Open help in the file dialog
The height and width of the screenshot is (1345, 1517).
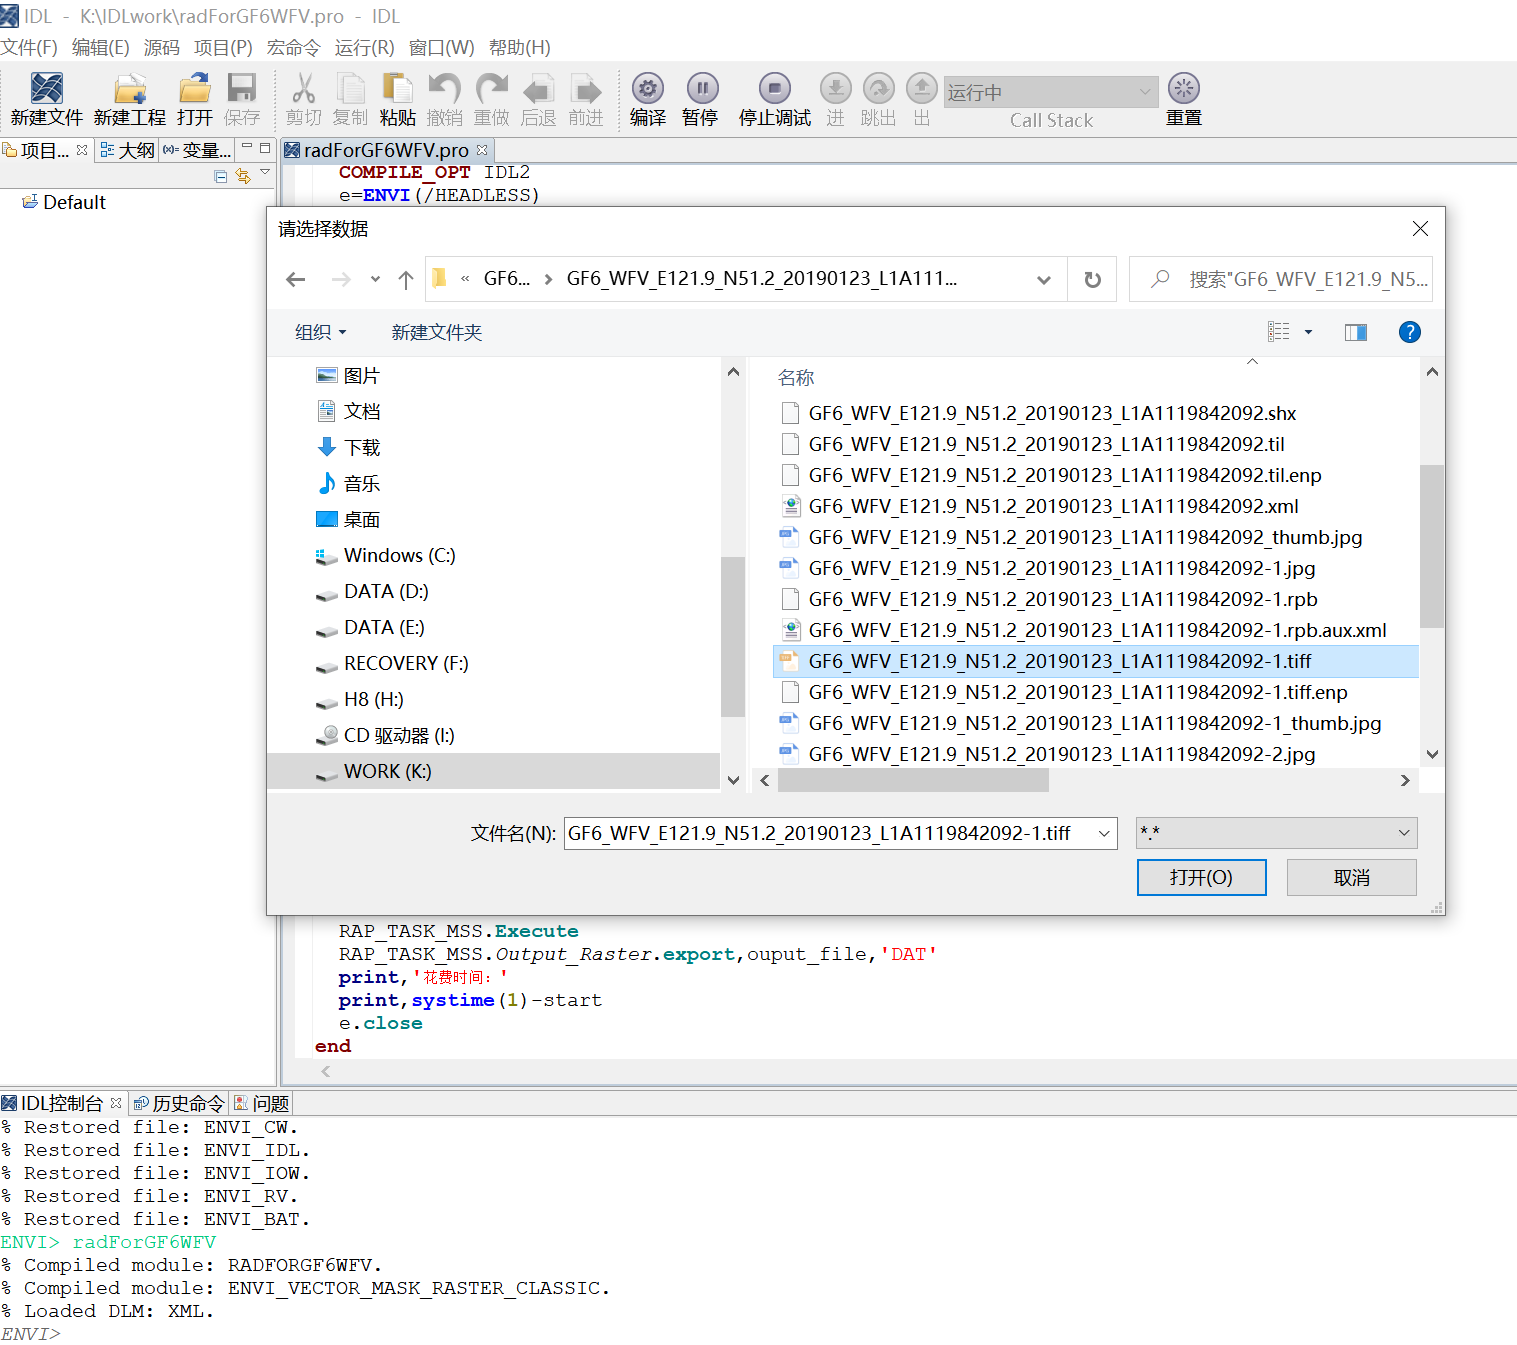pyautogui.click(x=1410, y=332)
